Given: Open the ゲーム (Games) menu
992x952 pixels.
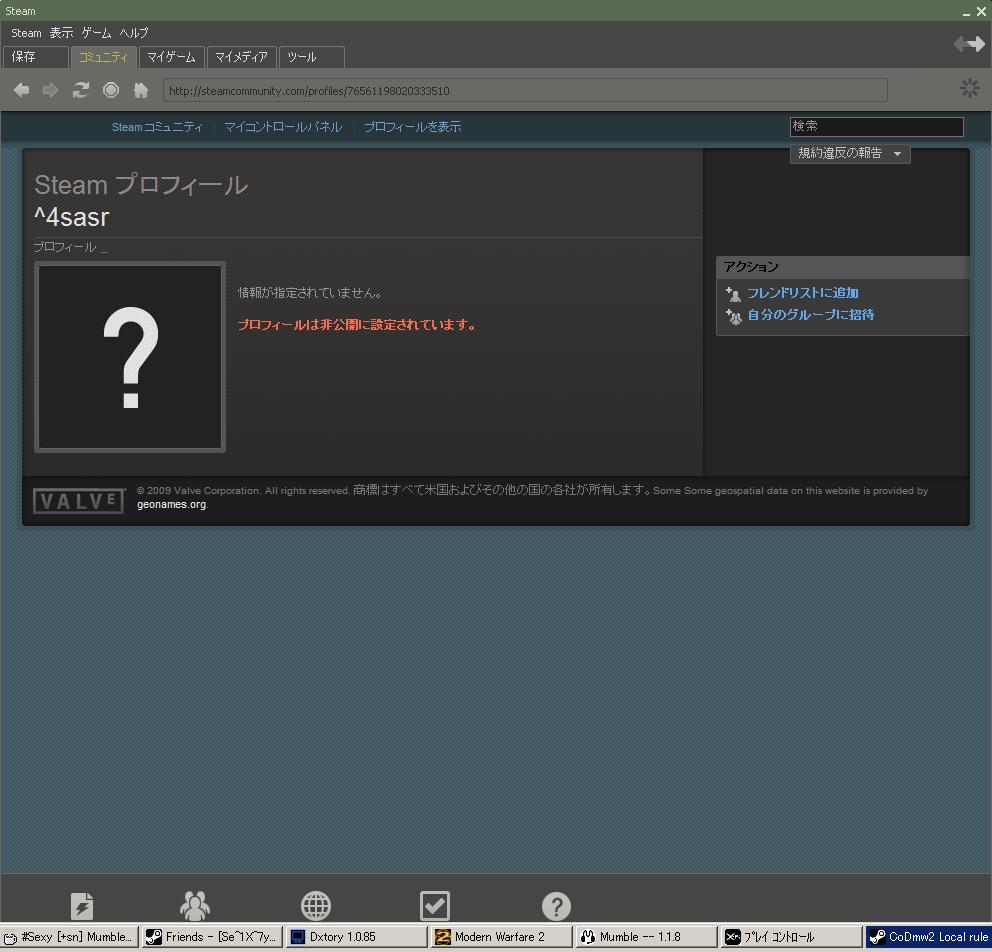Looking at the screenshot, I should point(96,33).
